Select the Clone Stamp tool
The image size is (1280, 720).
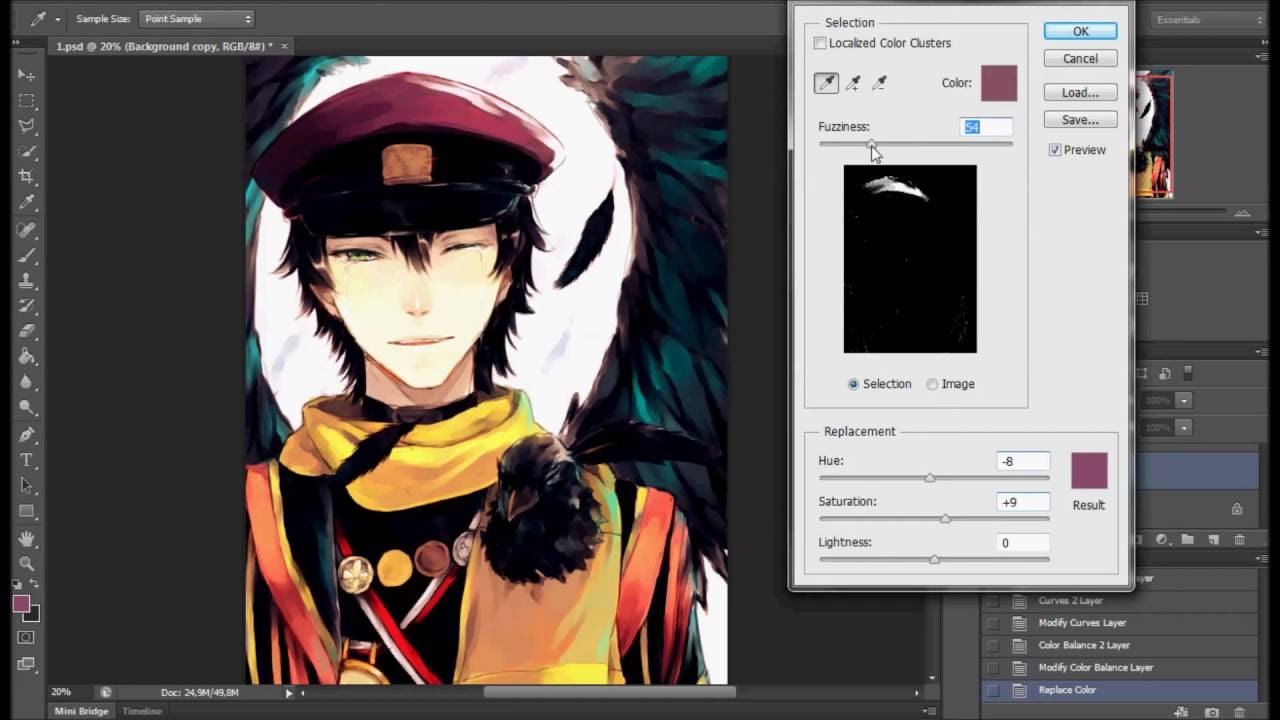point(27,282)
